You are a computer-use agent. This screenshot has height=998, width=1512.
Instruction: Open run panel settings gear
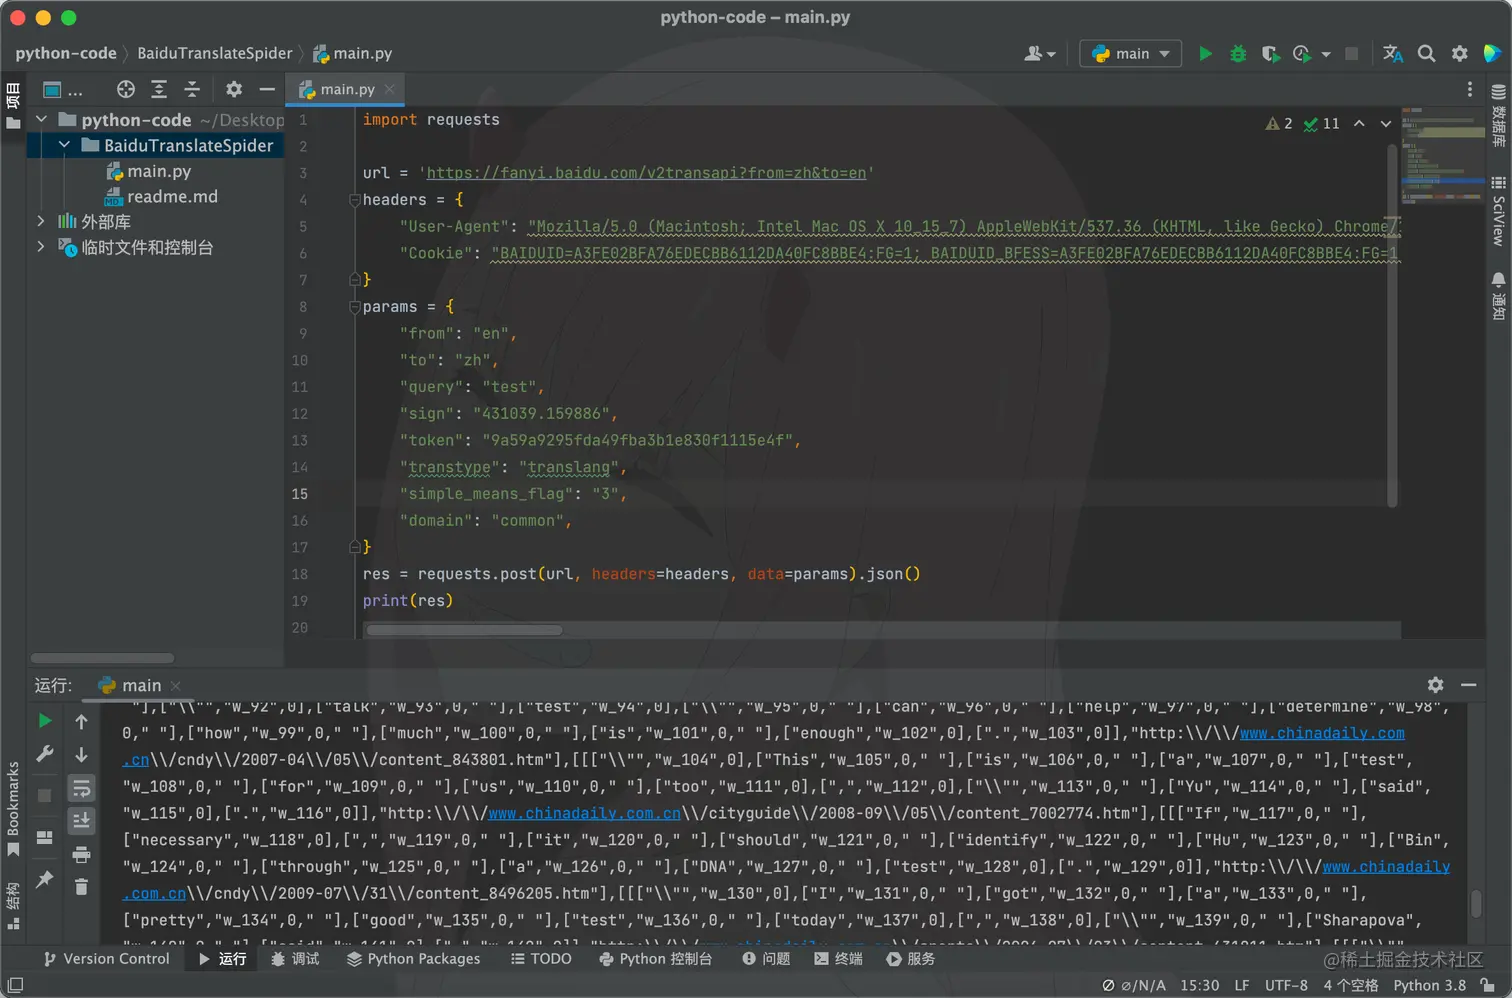click(1436, 685)
